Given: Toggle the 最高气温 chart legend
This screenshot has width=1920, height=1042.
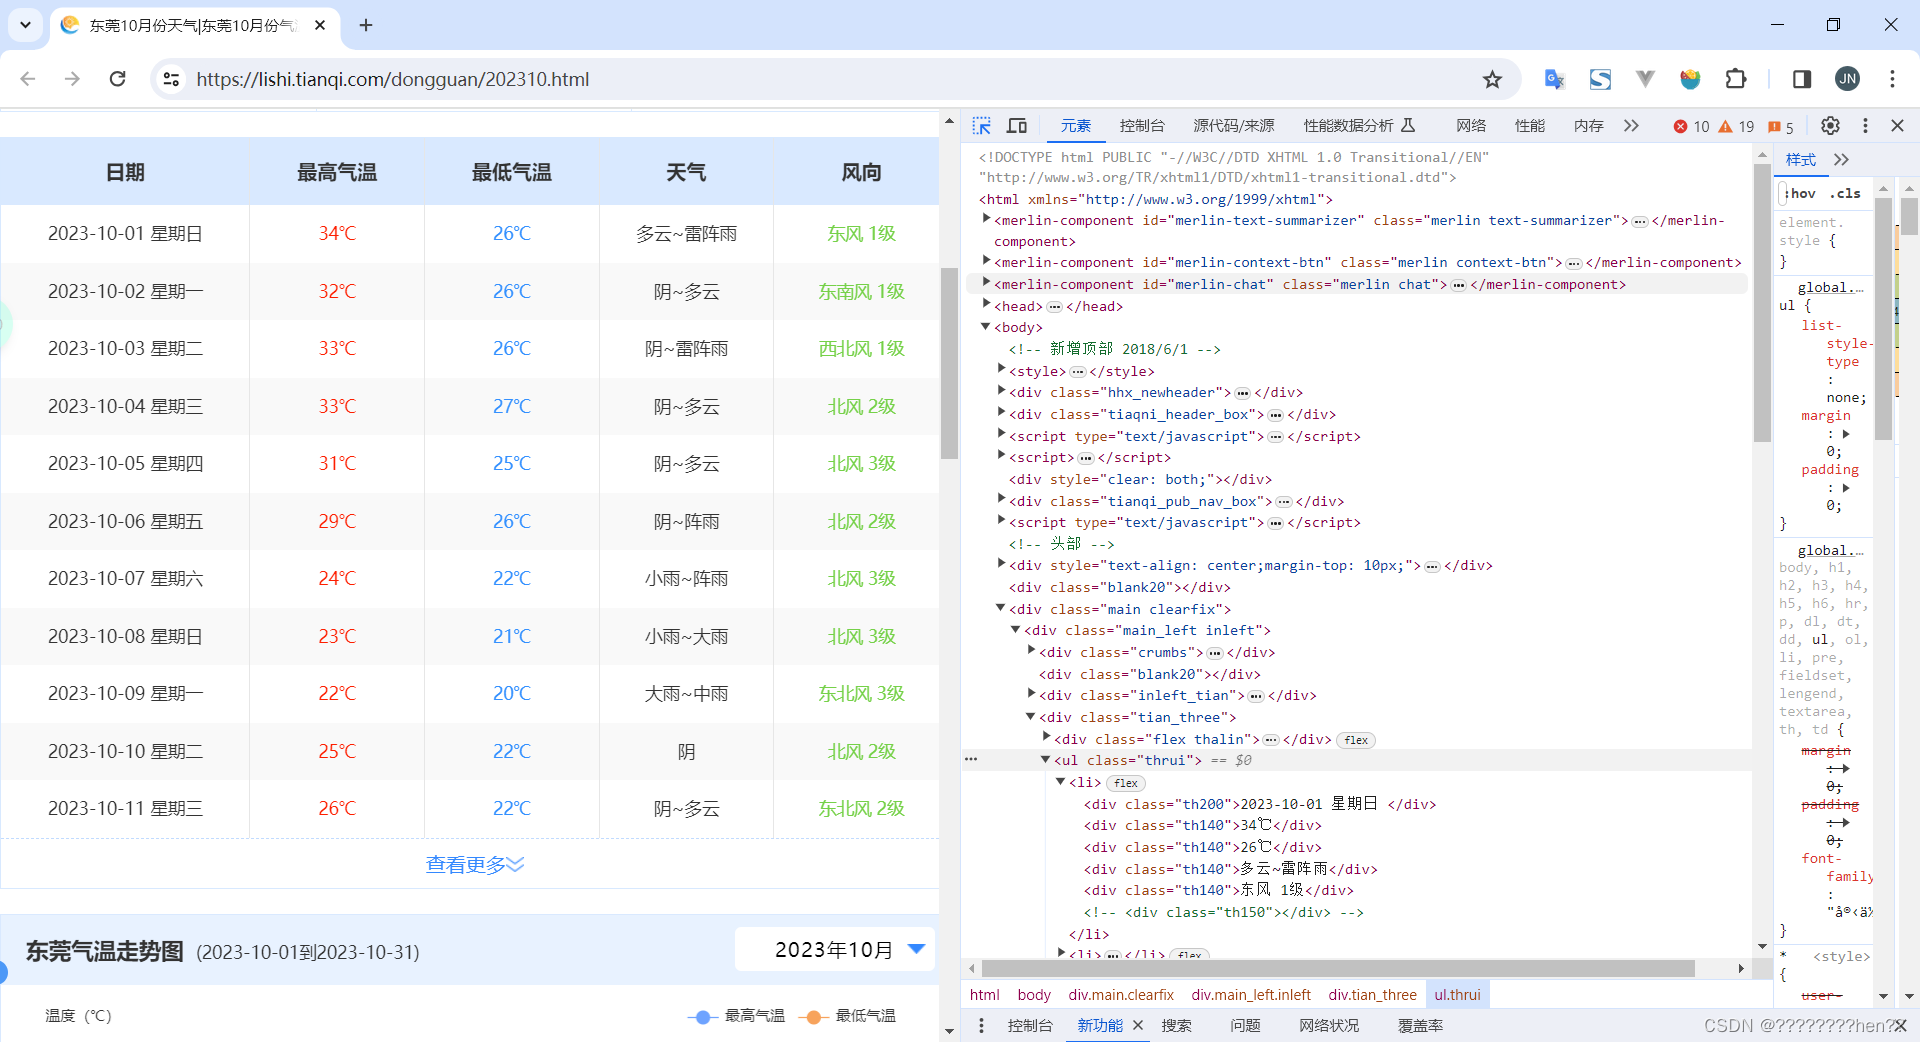Looking at the screenshot, I should click(x=737, y=1016).
